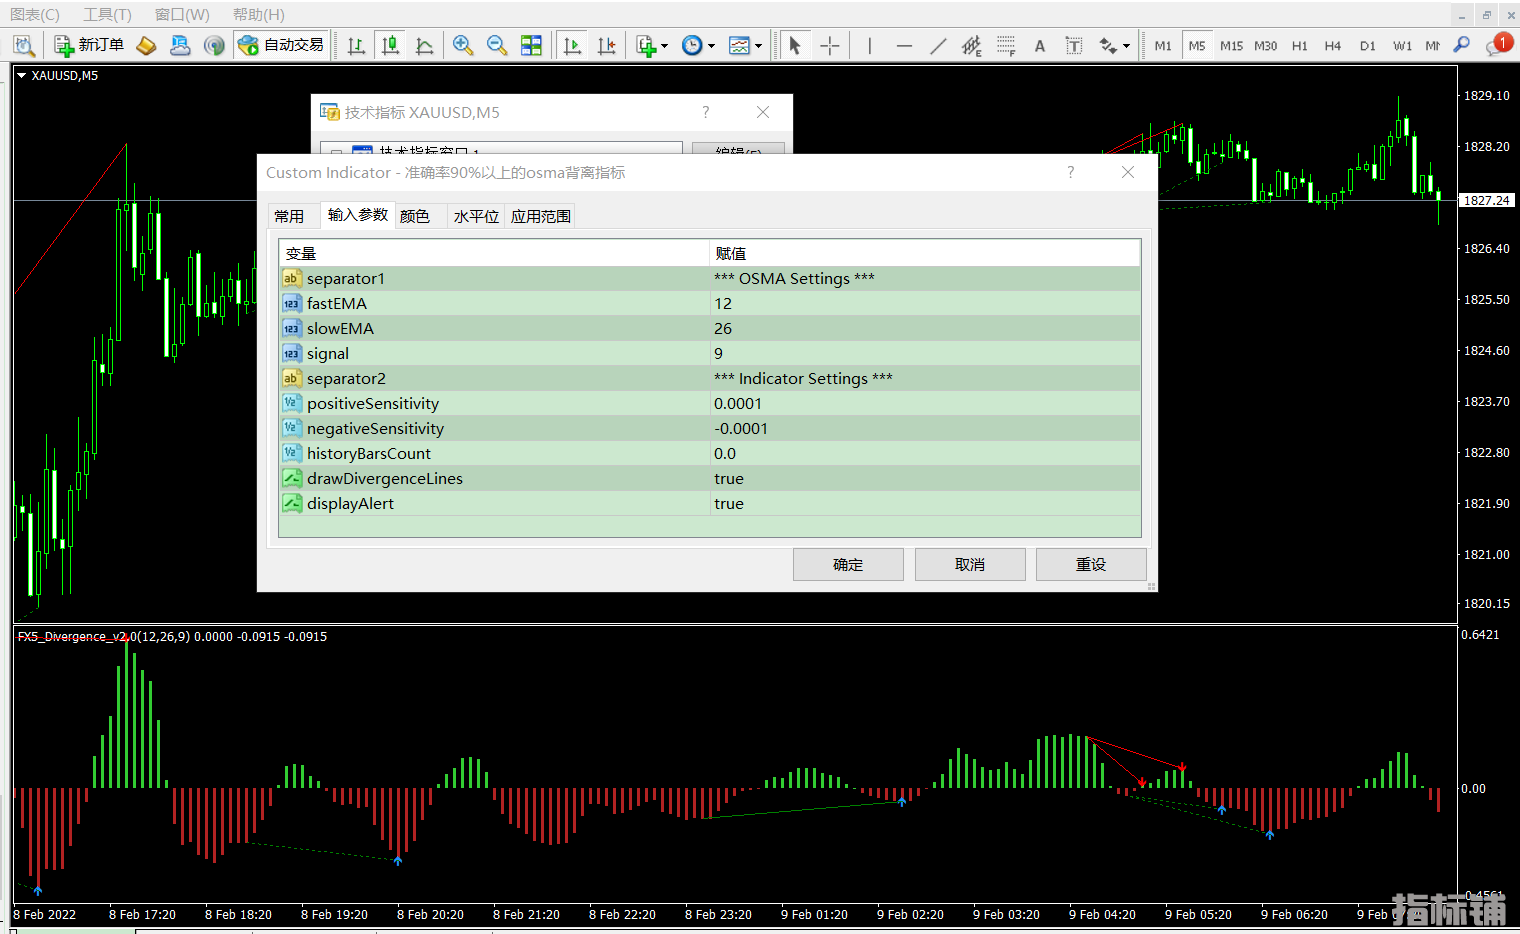Screen dimensions: 1520x934
Task: Switch to H4 timeframe
Action: point(1332,45)
